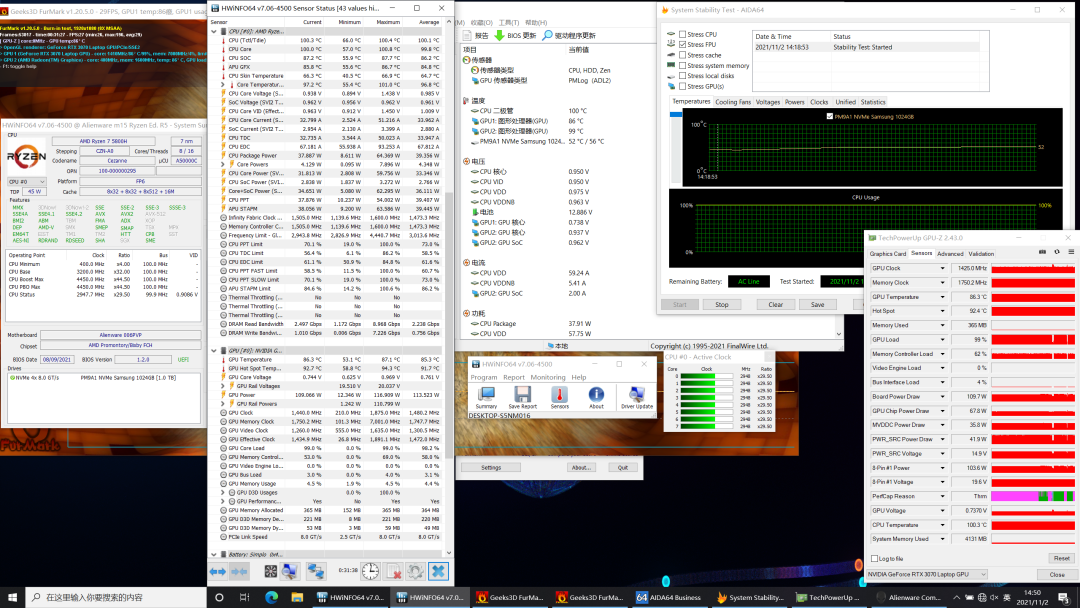Open GPU Load sensor dropdown in GPU-Z

coord(942,339)
